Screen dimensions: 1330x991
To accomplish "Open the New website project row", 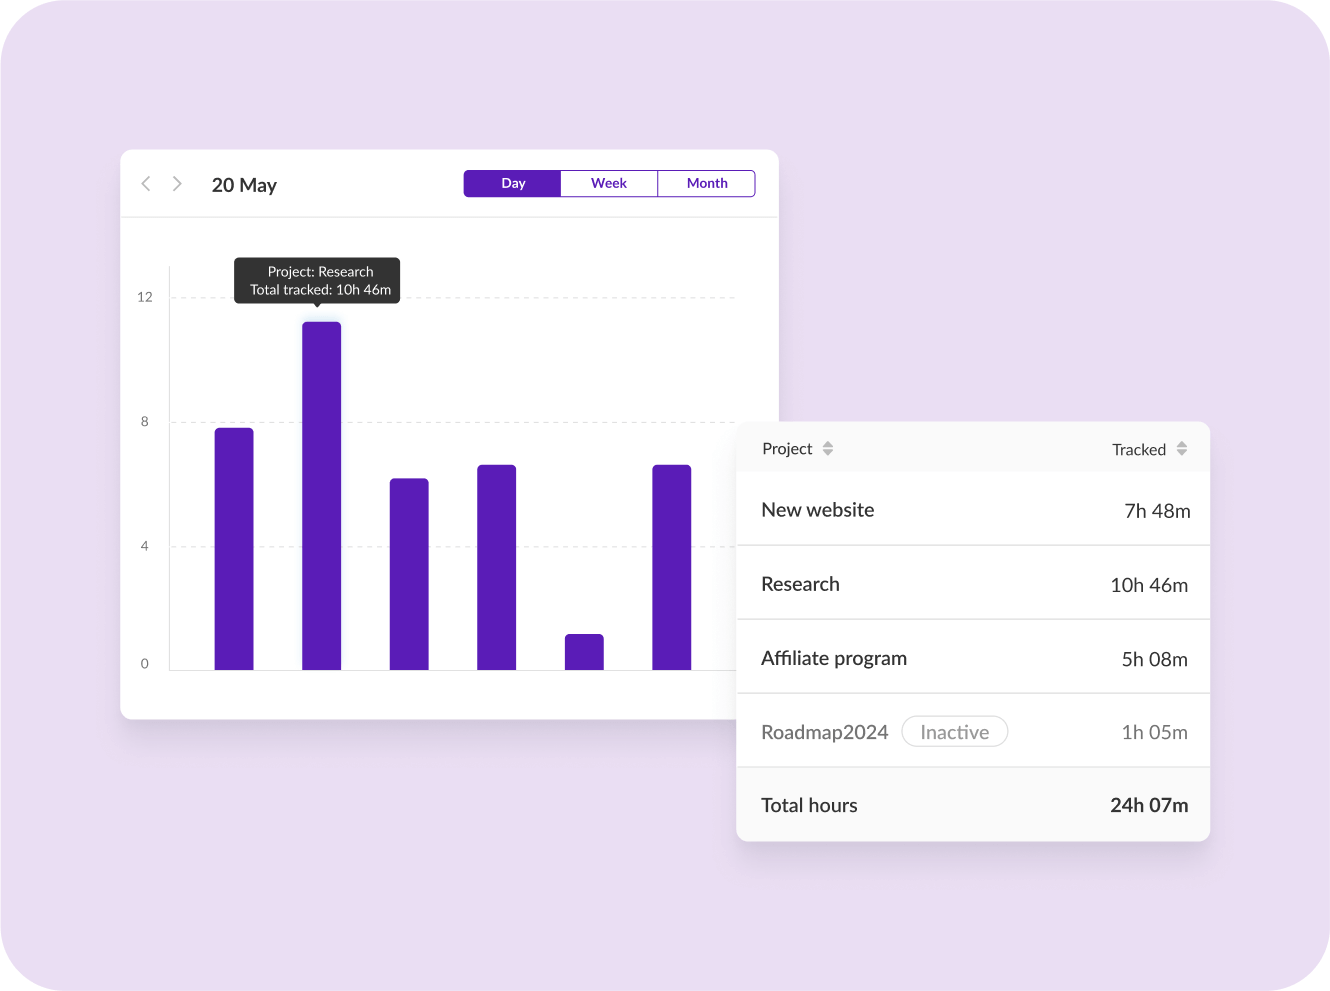I will 973,510.
